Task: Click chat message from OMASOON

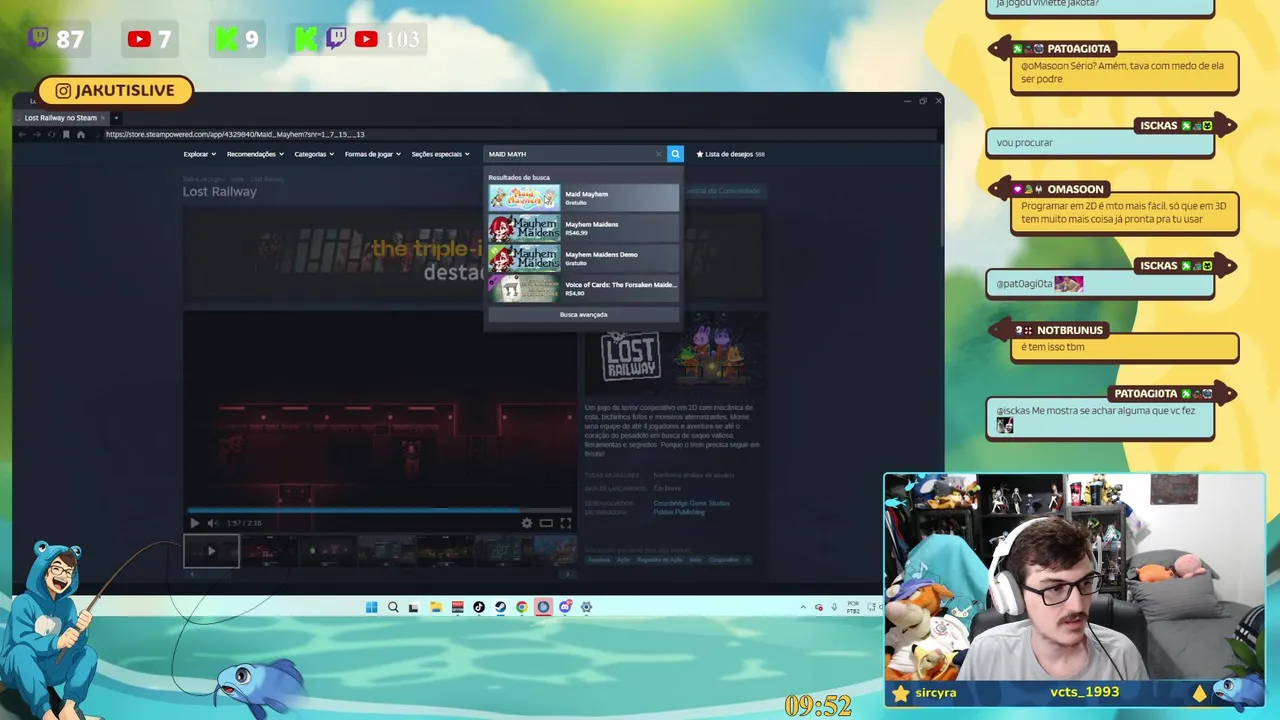Action: [1124, 212]
